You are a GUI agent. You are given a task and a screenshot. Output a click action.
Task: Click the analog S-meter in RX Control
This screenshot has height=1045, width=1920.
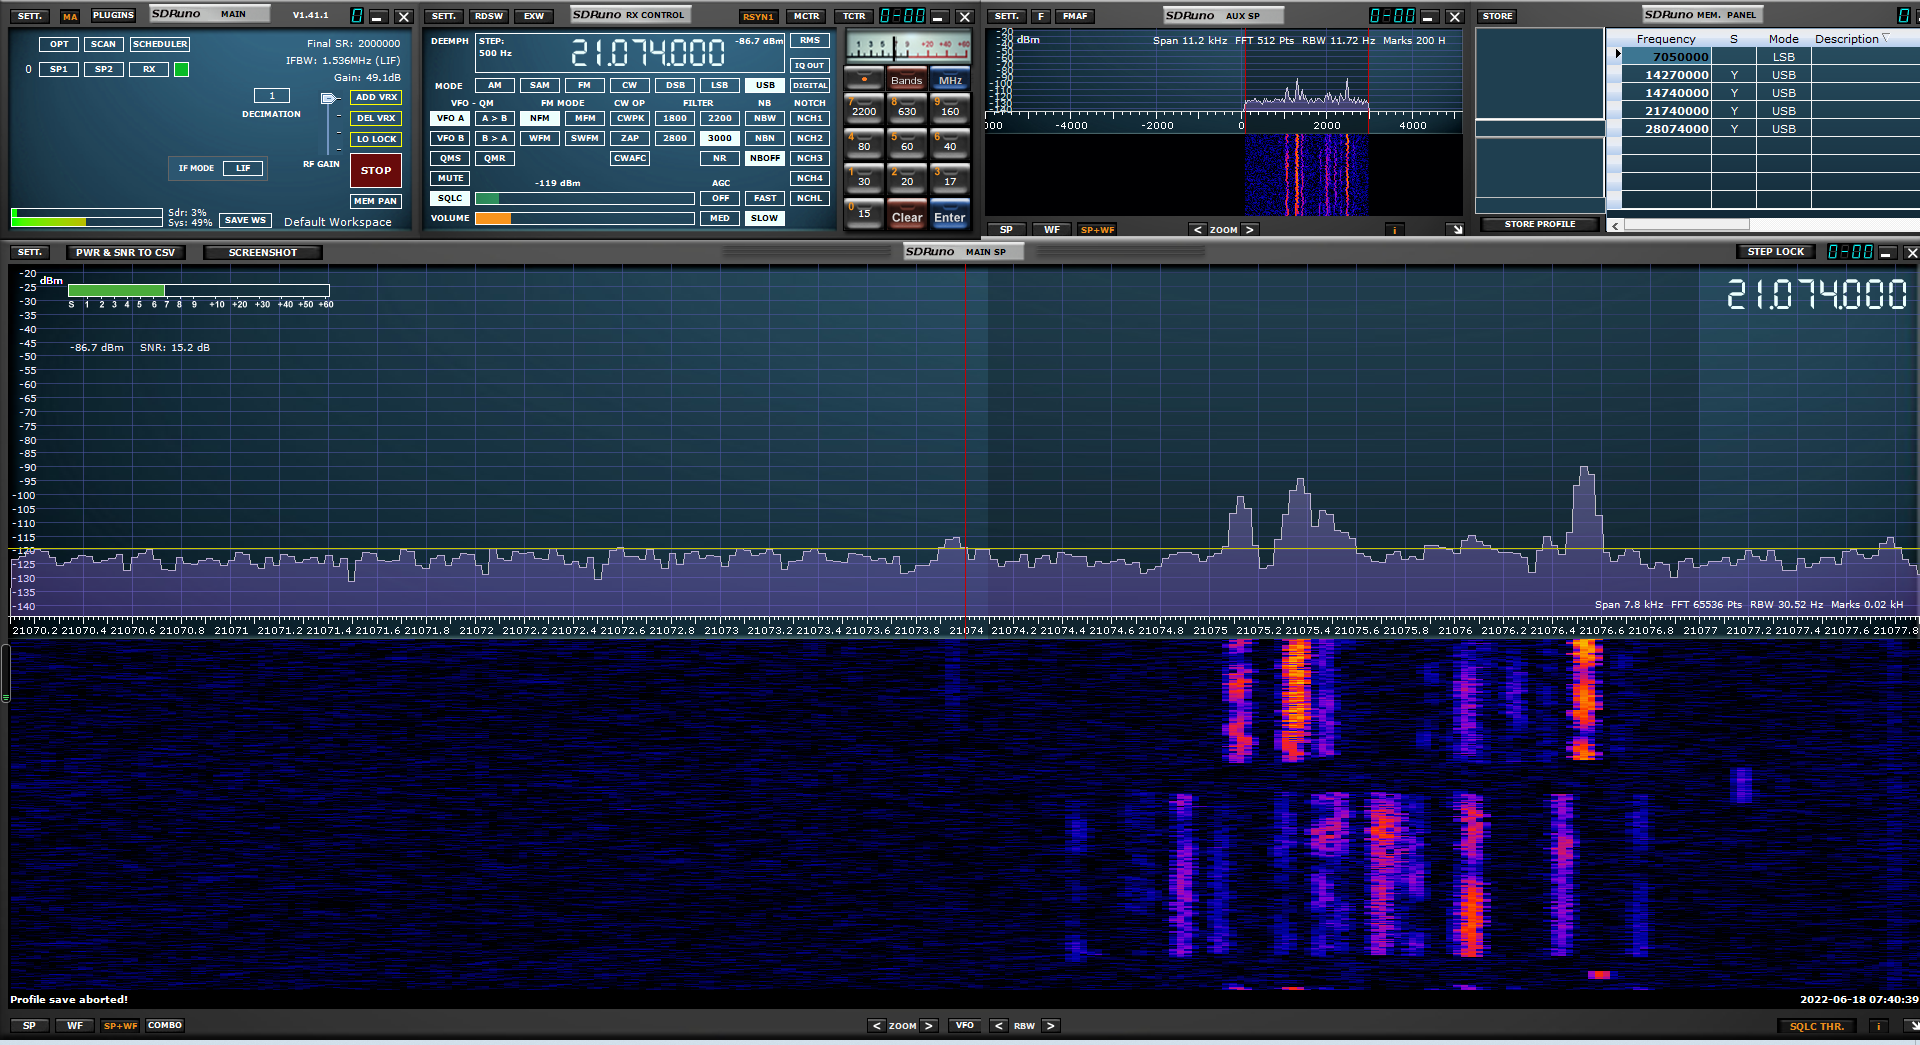pos(908,47)
